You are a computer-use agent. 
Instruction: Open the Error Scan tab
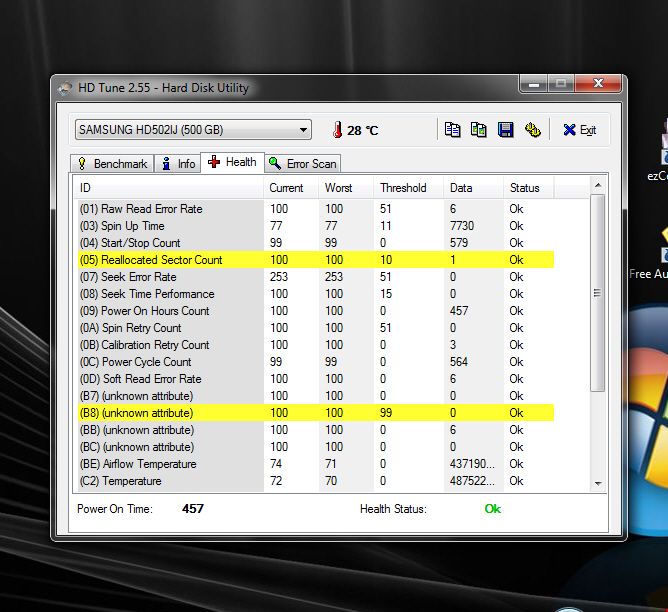[302, 164]
